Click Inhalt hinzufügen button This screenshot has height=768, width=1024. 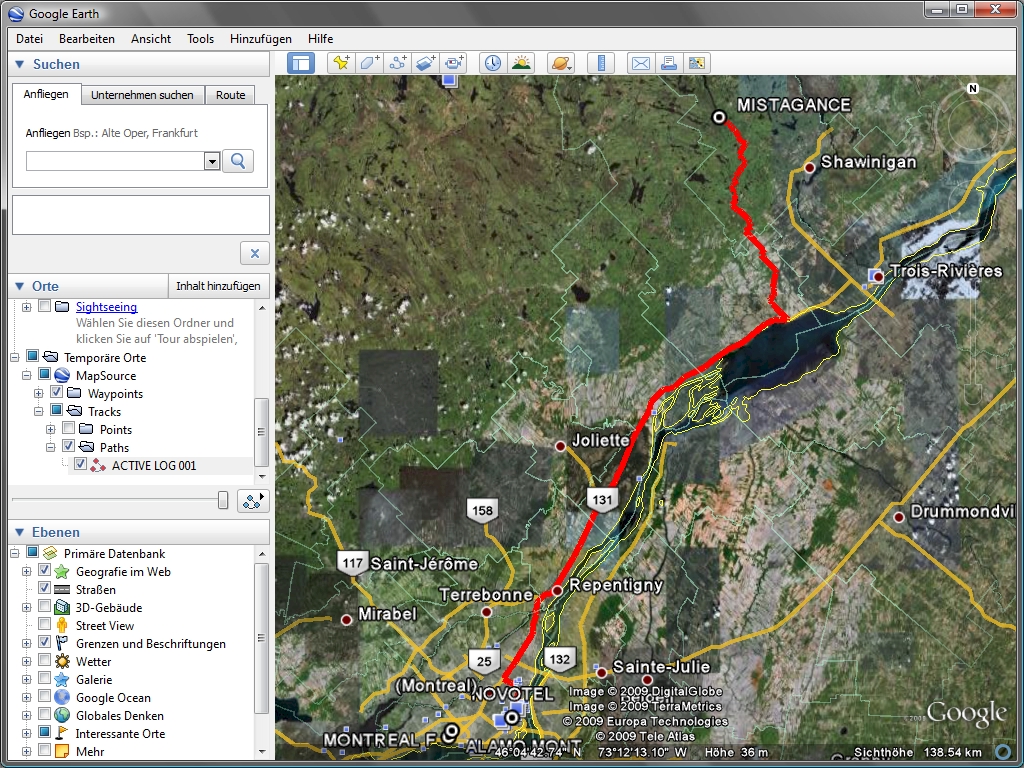(x=218, y=285)
